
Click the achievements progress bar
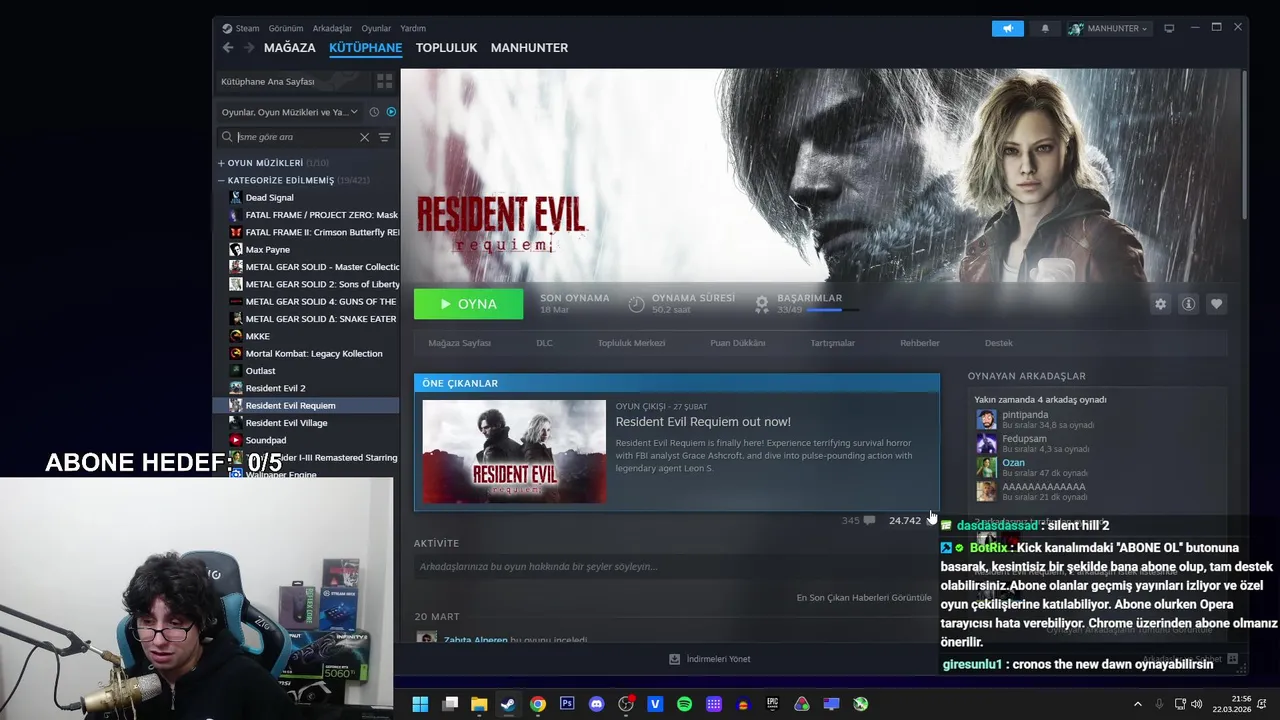(832, 310)
